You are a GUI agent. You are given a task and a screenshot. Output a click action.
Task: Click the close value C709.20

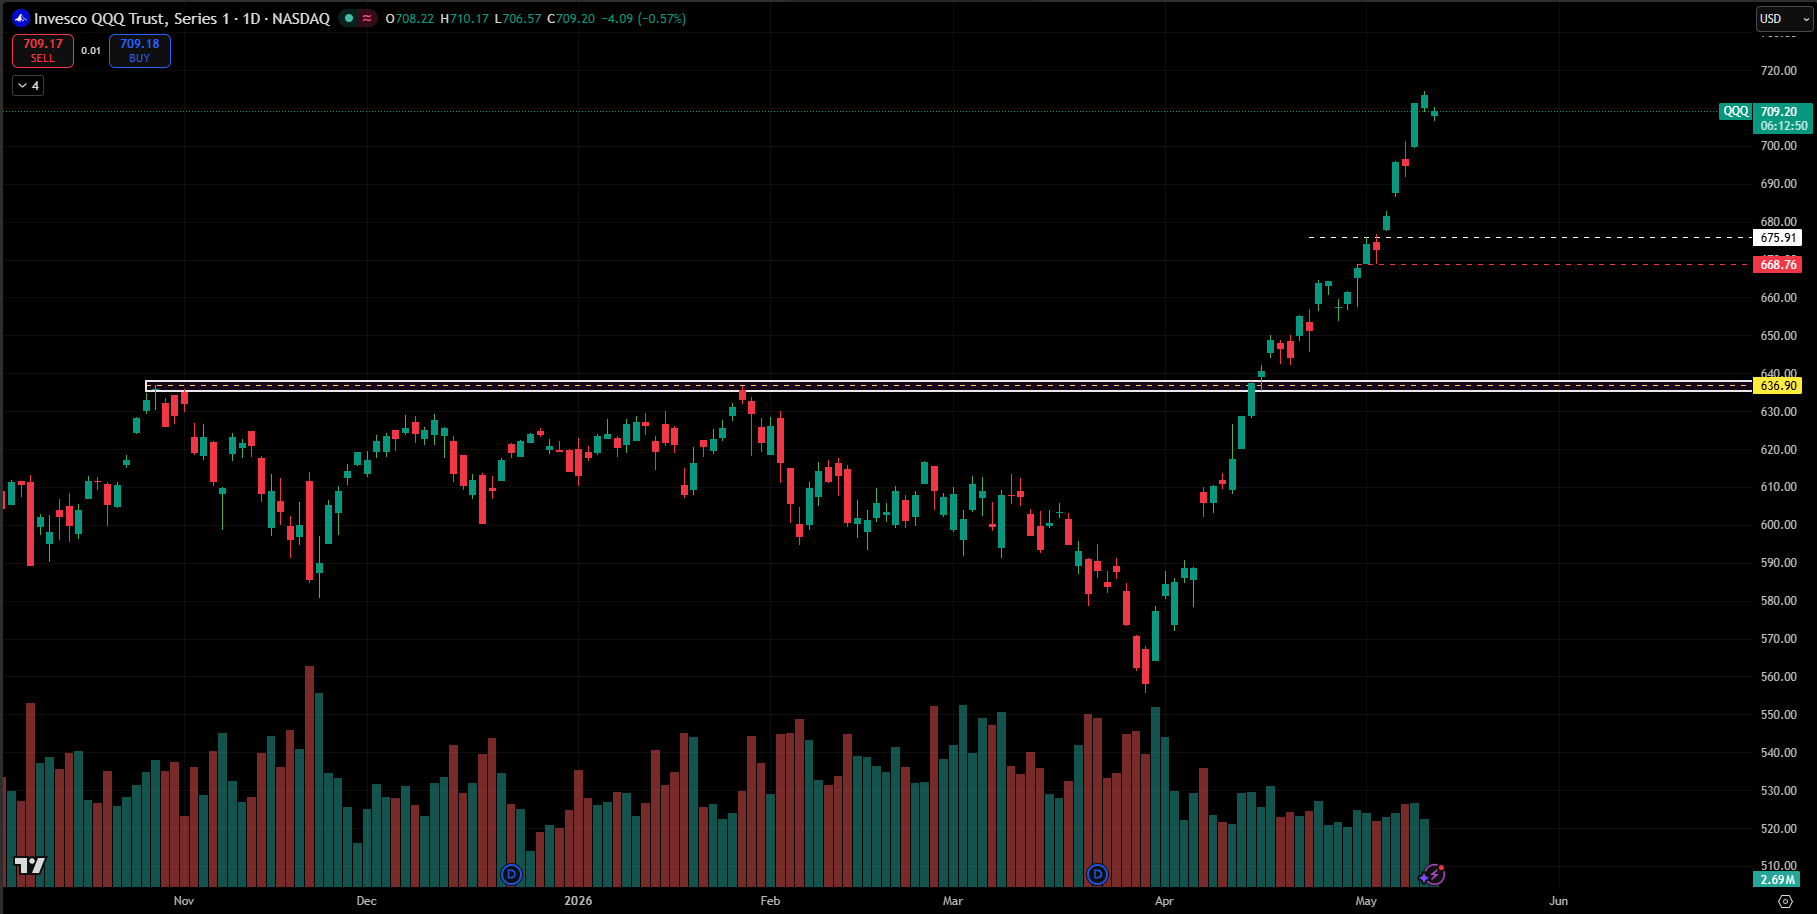point(571,18)
